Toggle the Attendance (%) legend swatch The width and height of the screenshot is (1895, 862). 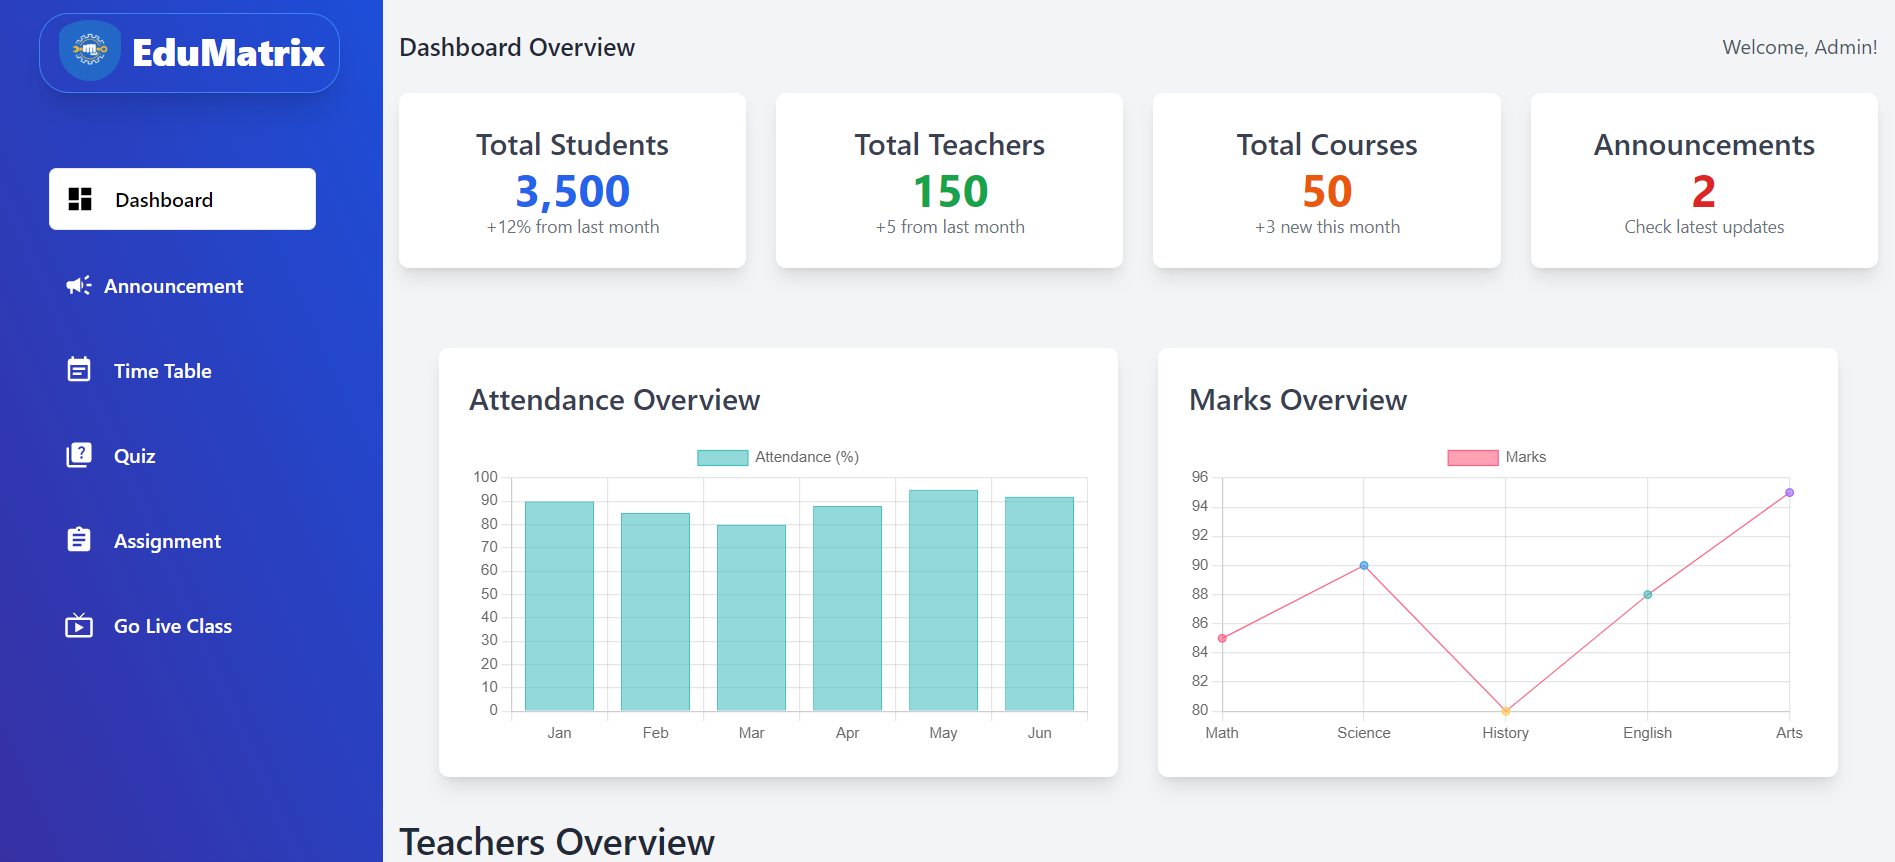(722, 458)
